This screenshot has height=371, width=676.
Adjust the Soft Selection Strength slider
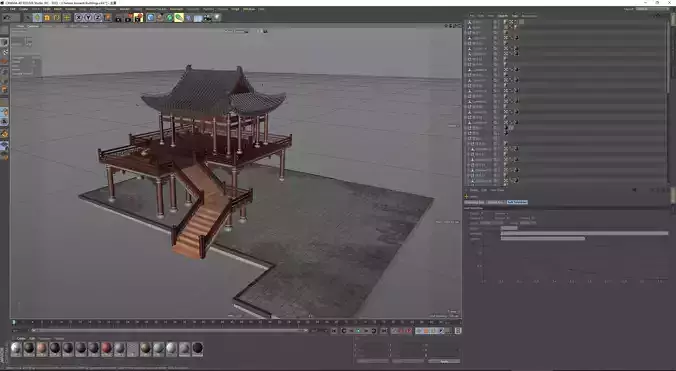pos(584,234)
